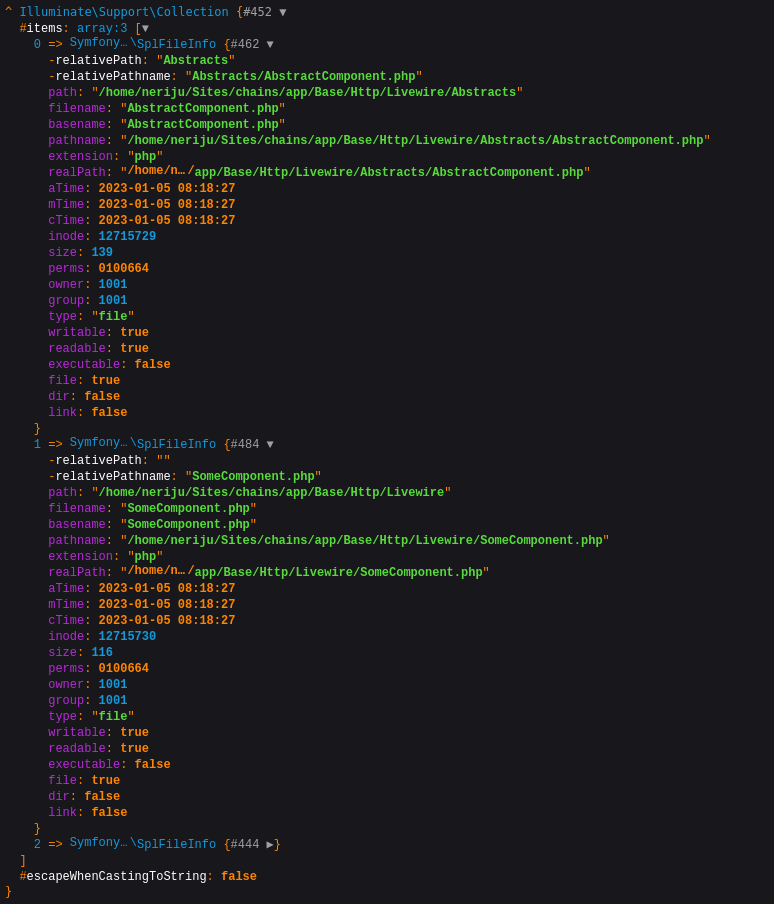The image size is (774, 904).
Task: Click the Abstracts/AbstractComponent.php relativePathname value
Action: tap(303, 77)
